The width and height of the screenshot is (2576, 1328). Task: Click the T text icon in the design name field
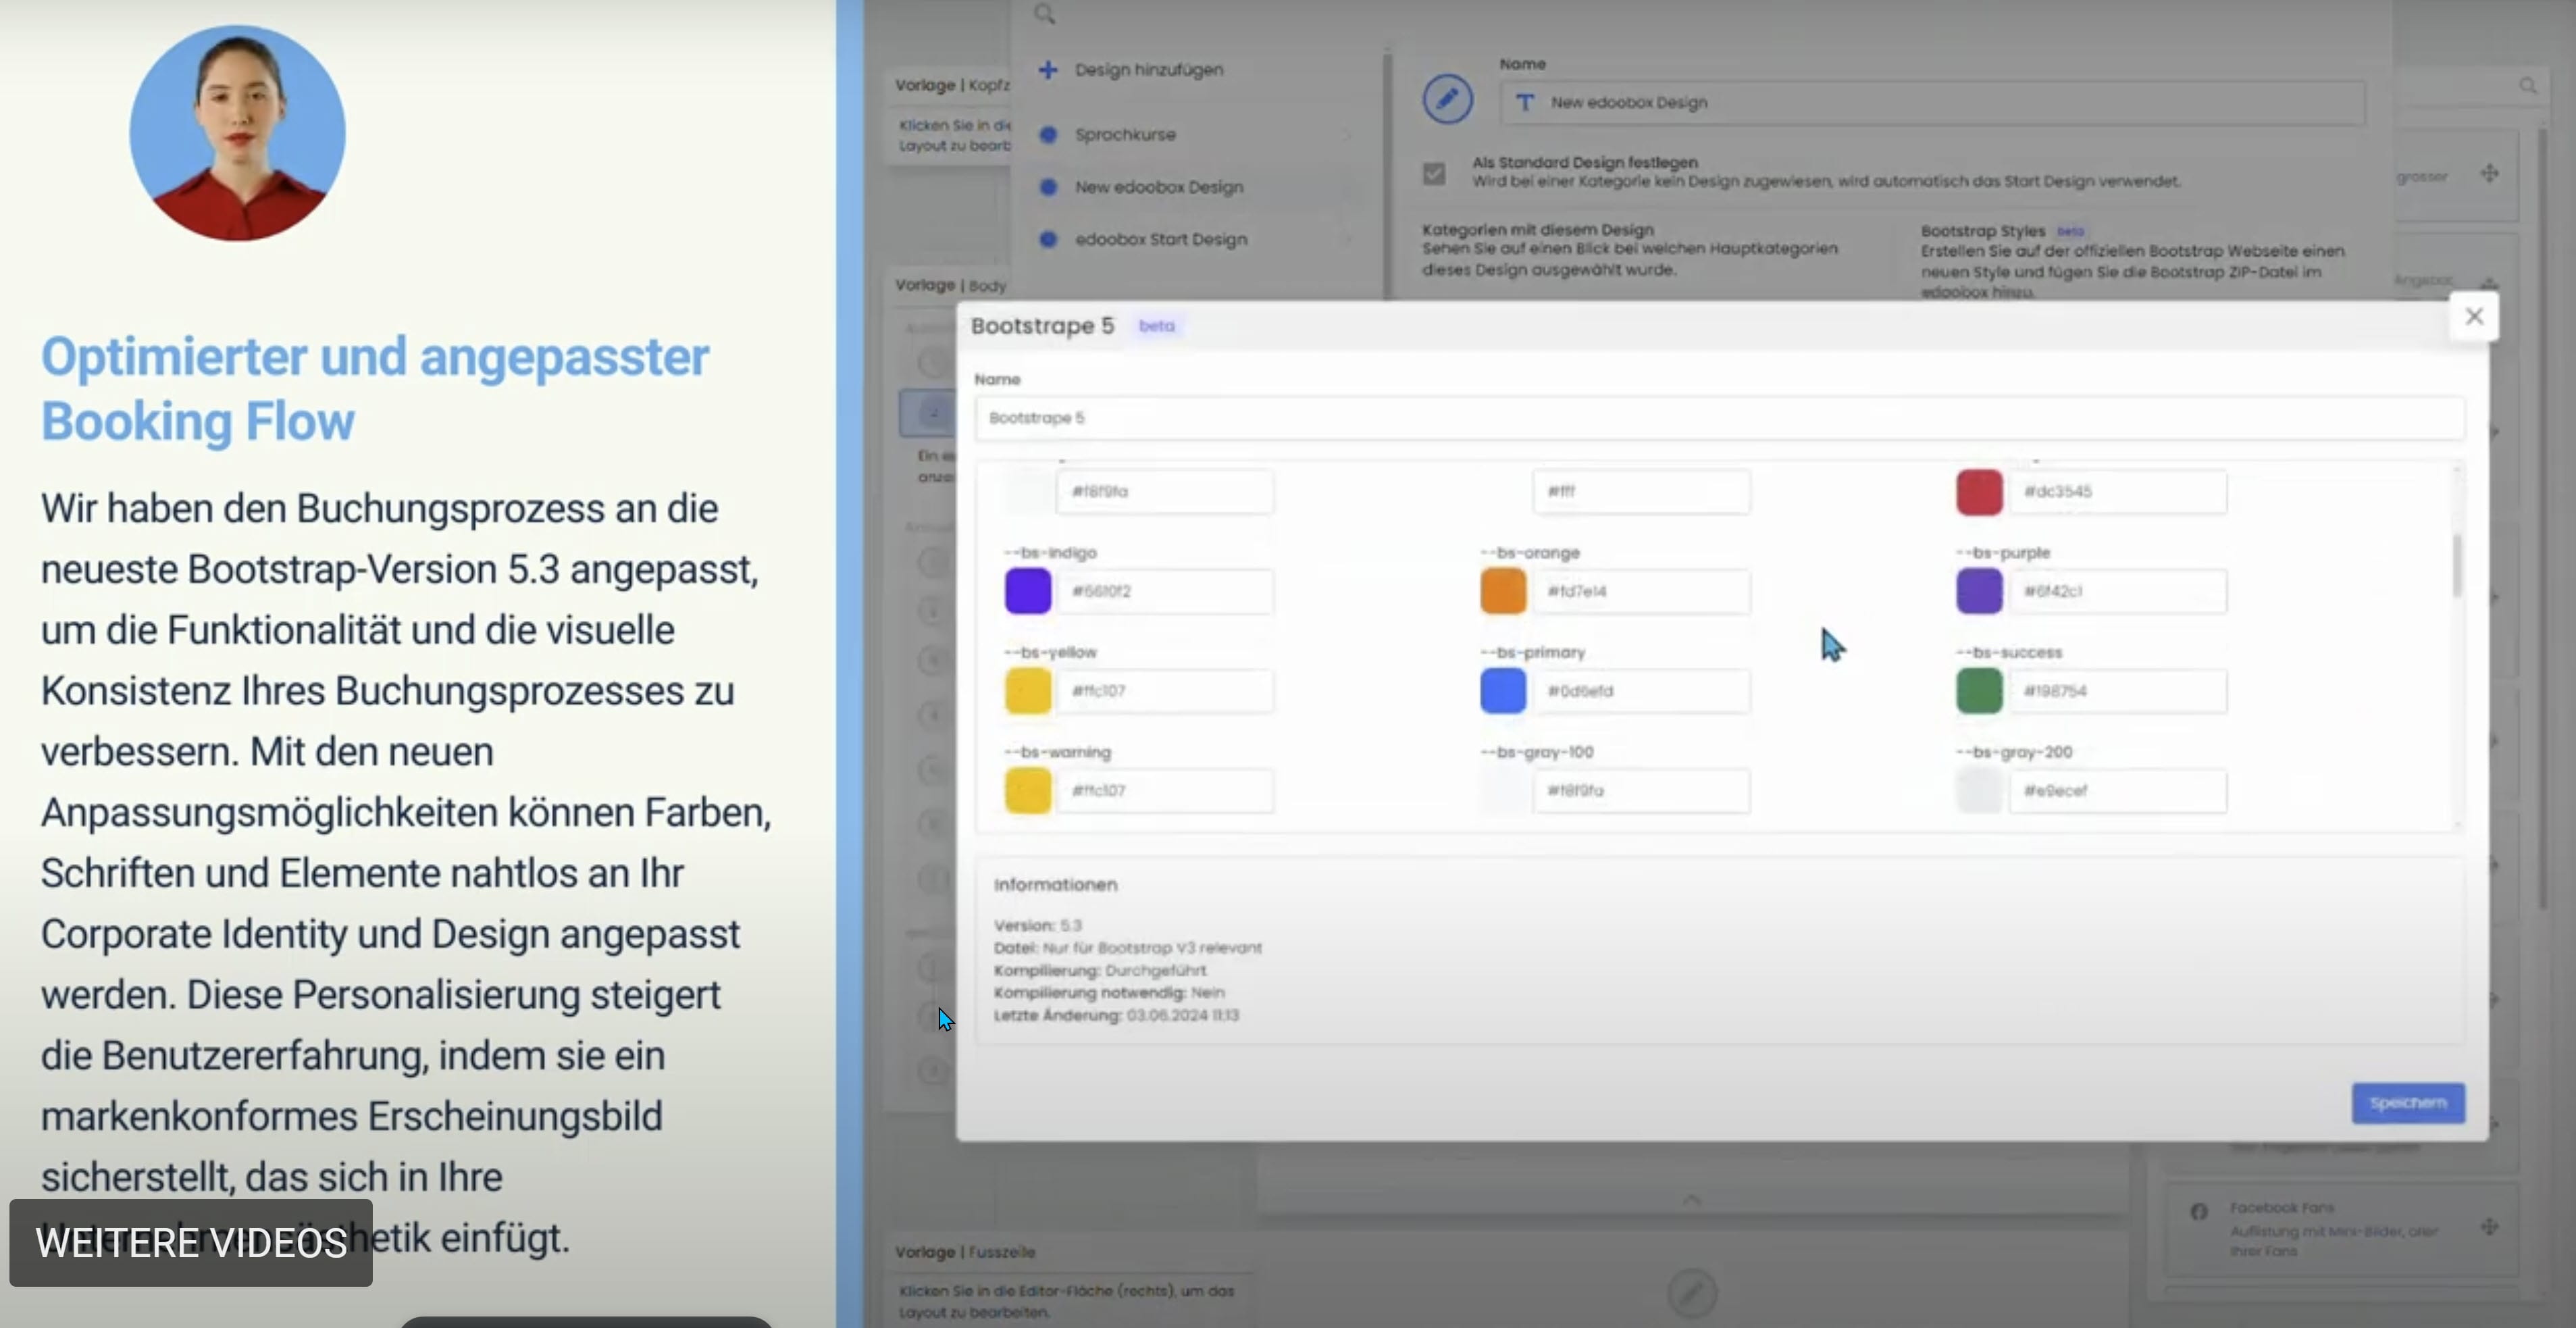coord(1525,102)
